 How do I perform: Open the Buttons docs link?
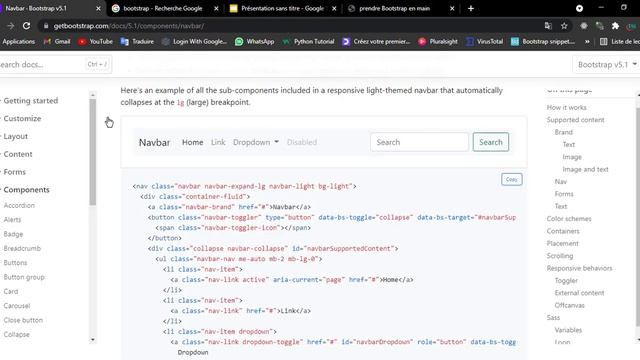pos(16,262)
